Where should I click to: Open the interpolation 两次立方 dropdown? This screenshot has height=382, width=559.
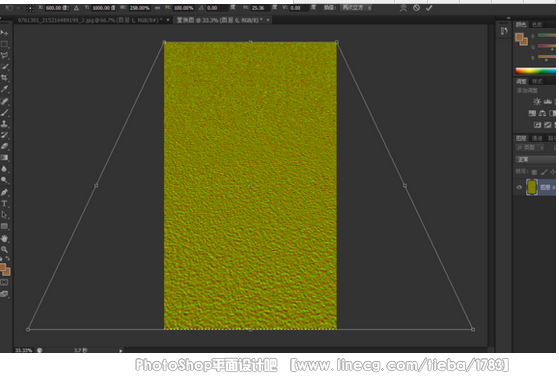(357, 7)
